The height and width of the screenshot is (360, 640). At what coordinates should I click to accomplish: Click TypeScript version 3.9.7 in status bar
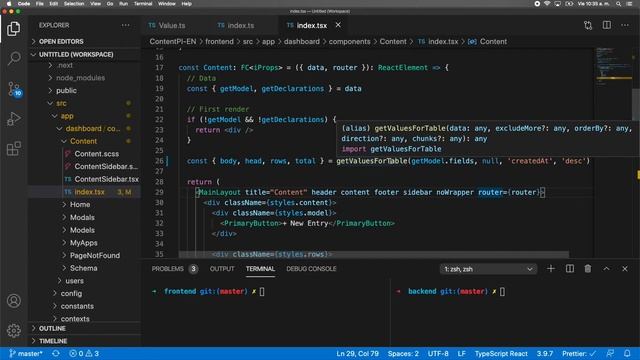pyautogui.click(x=544, y=353)
